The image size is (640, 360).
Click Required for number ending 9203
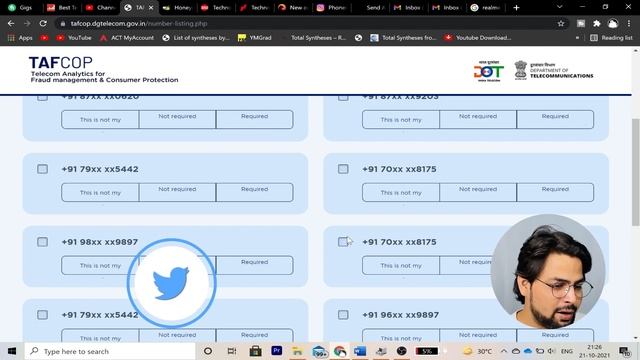(555, 119)
